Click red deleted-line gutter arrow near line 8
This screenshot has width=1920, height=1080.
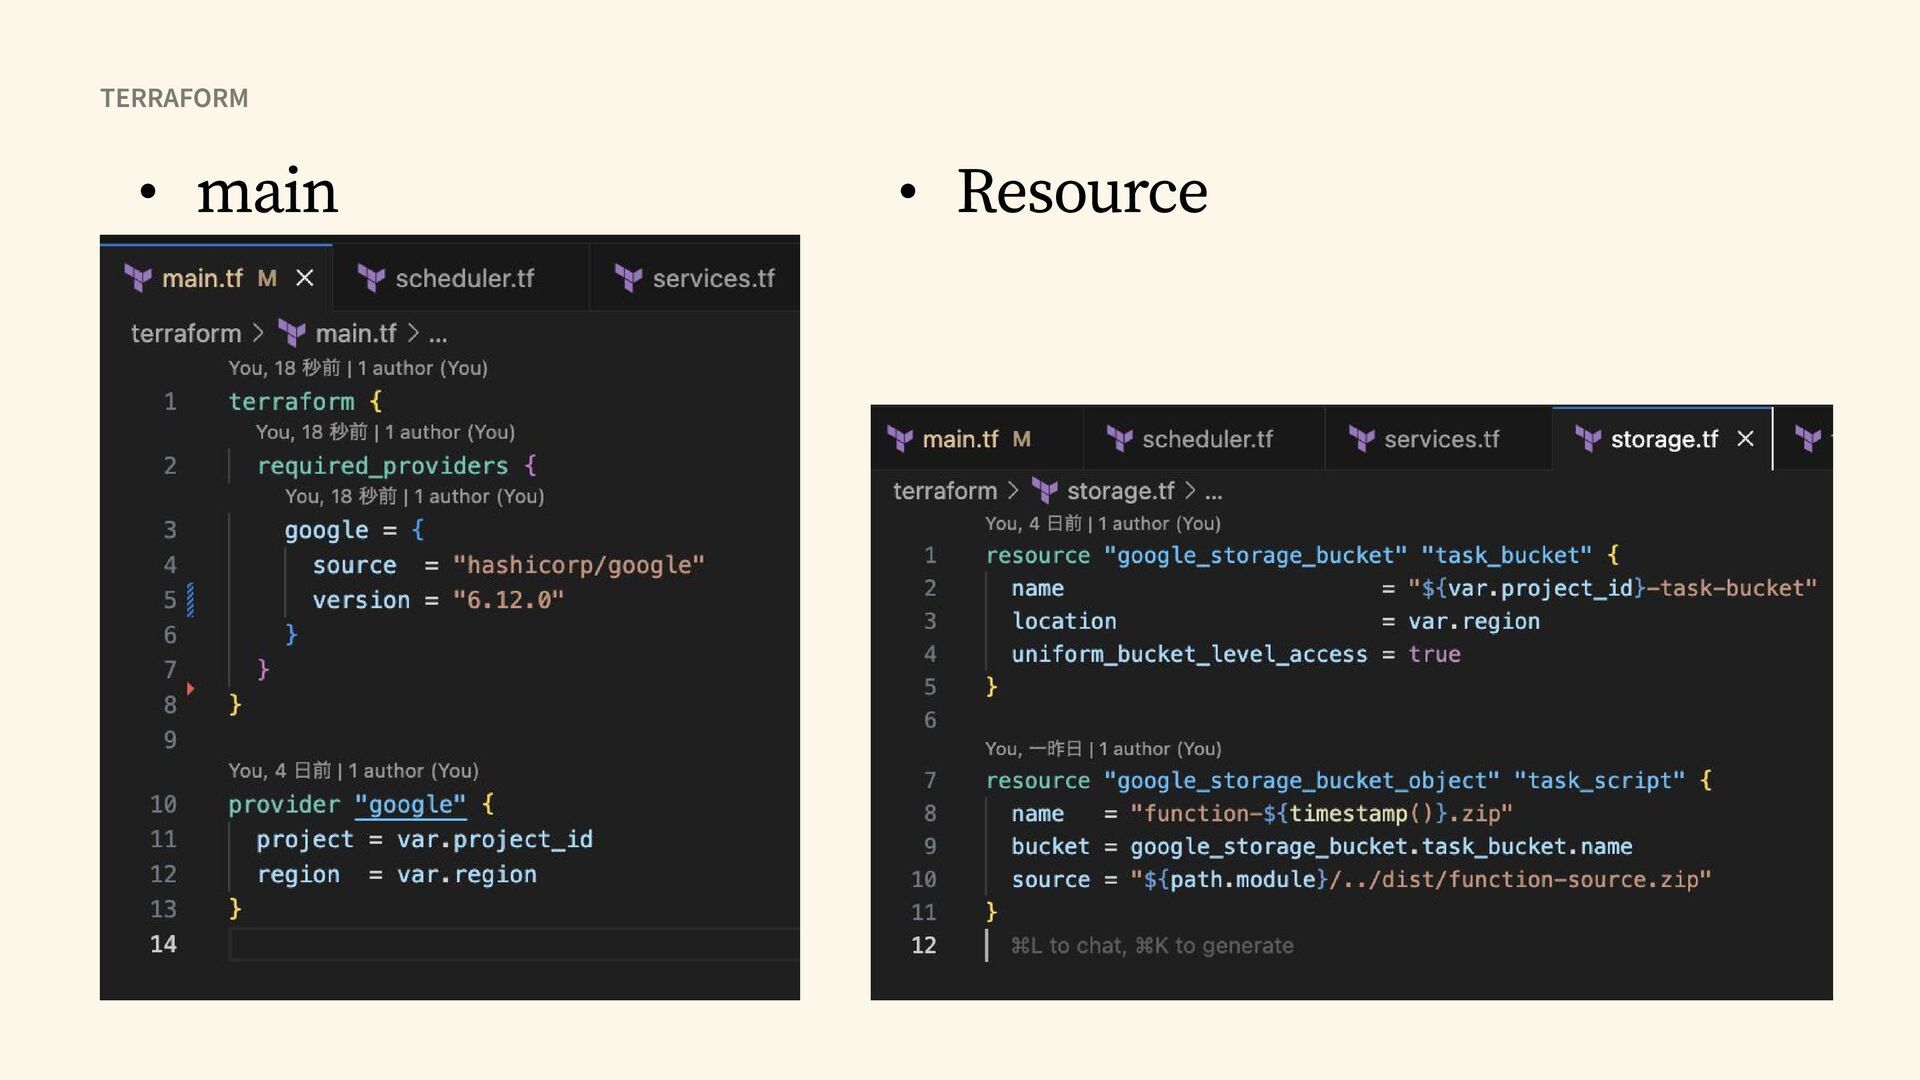click(x=190, y=689)
